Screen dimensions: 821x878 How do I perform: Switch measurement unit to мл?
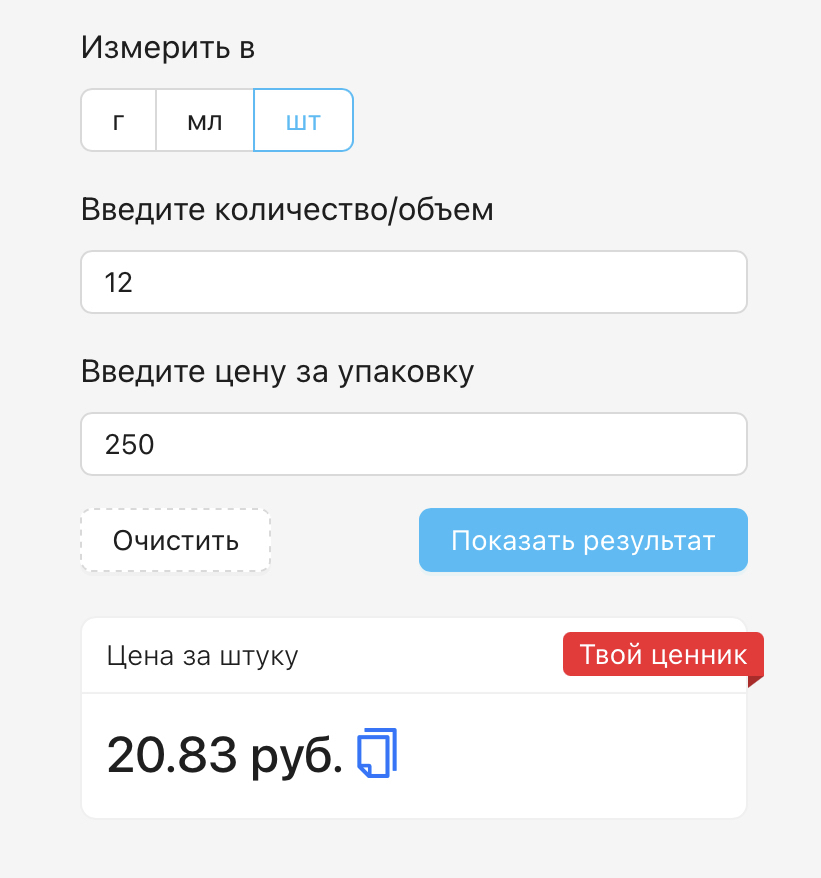(205, 121)
